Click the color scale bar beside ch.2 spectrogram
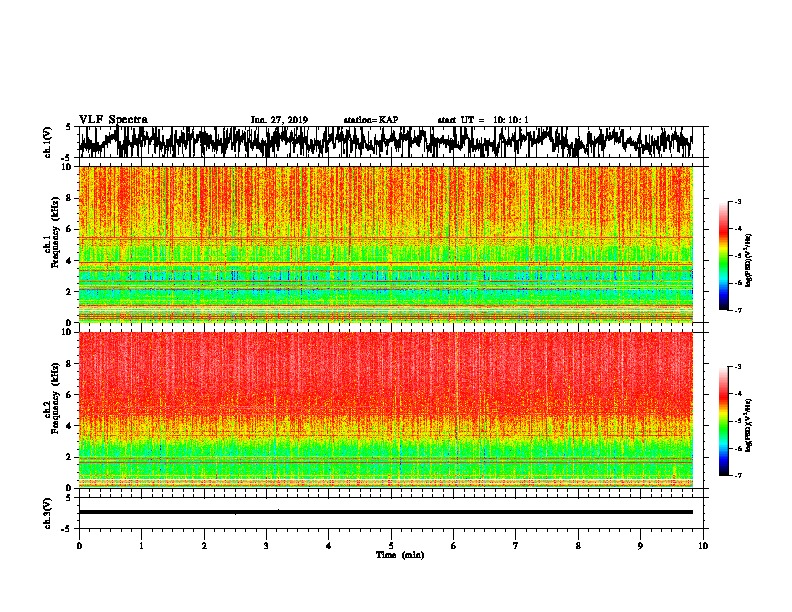Viewport: 792px width, 612px height. pos(723,421)
